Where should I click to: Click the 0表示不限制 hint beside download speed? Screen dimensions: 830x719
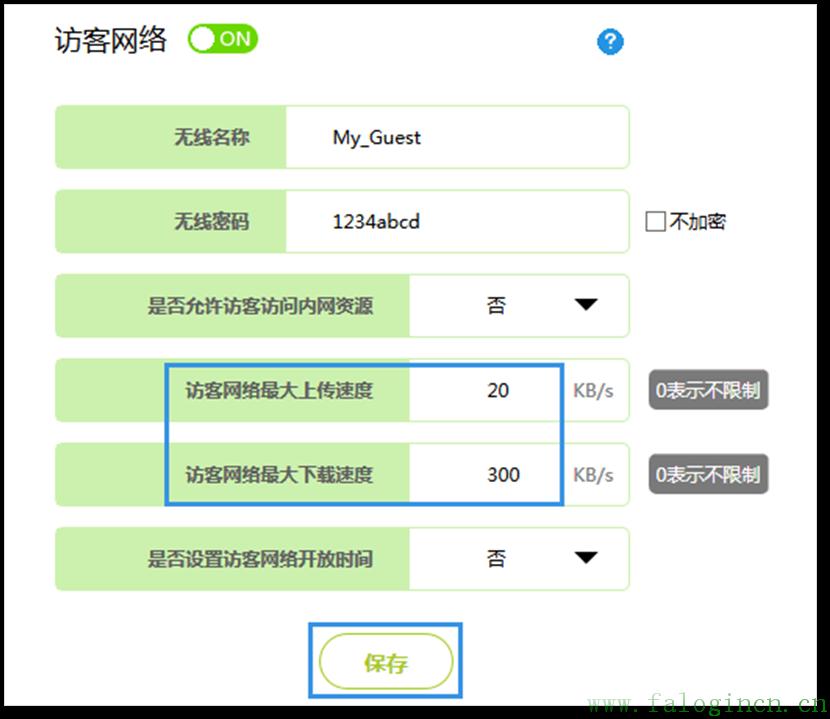[707, 475]
